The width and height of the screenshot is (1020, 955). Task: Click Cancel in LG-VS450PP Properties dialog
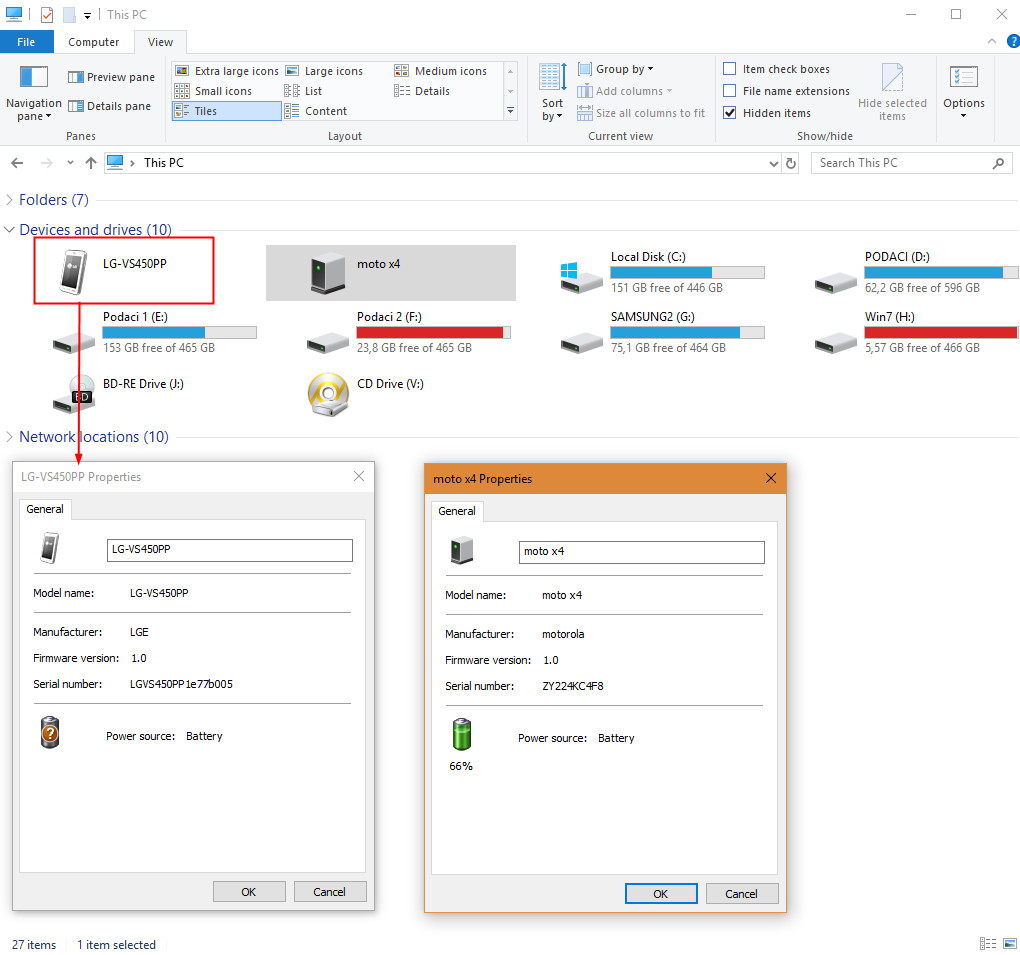coord(329,891)
